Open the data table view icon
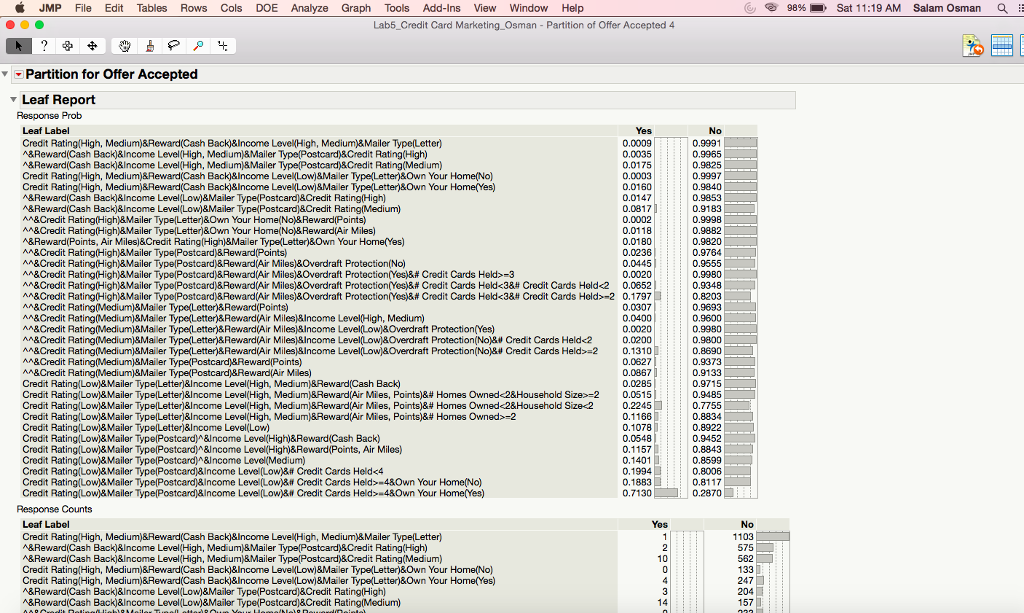Image resolution: width=1024 pixels, height=613 pixels. [x=1002, y=46]
